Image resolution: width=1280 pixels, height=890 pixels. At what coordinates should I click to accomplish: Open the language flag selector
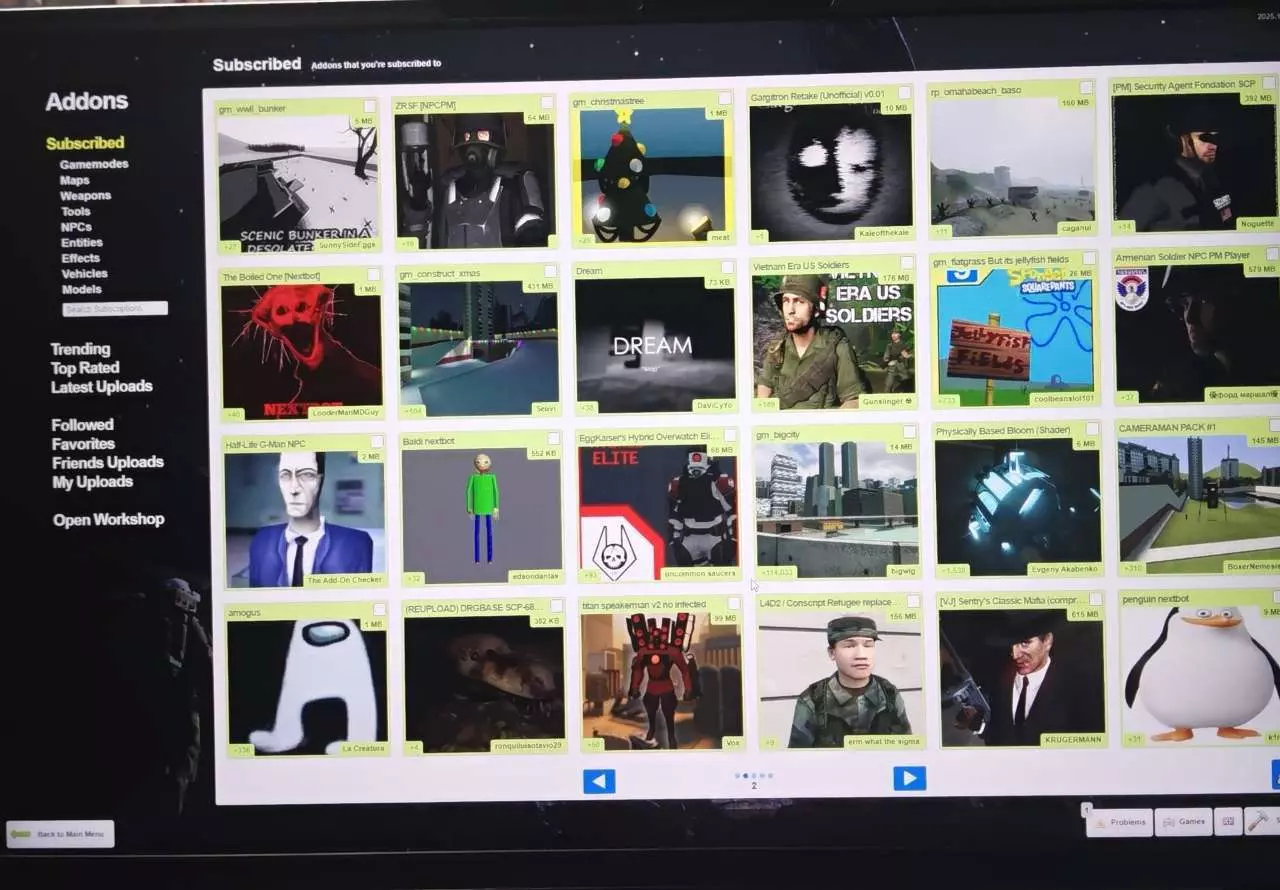(x=1228, y=822)
